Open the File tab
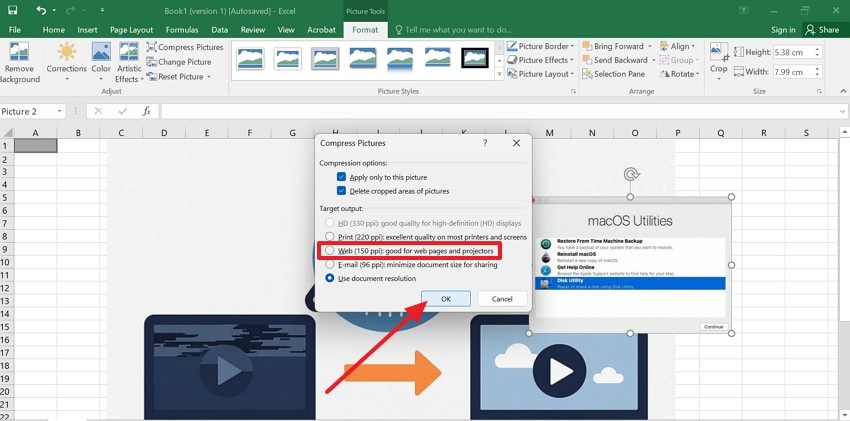Screen dimensions: 850x421 15,30
